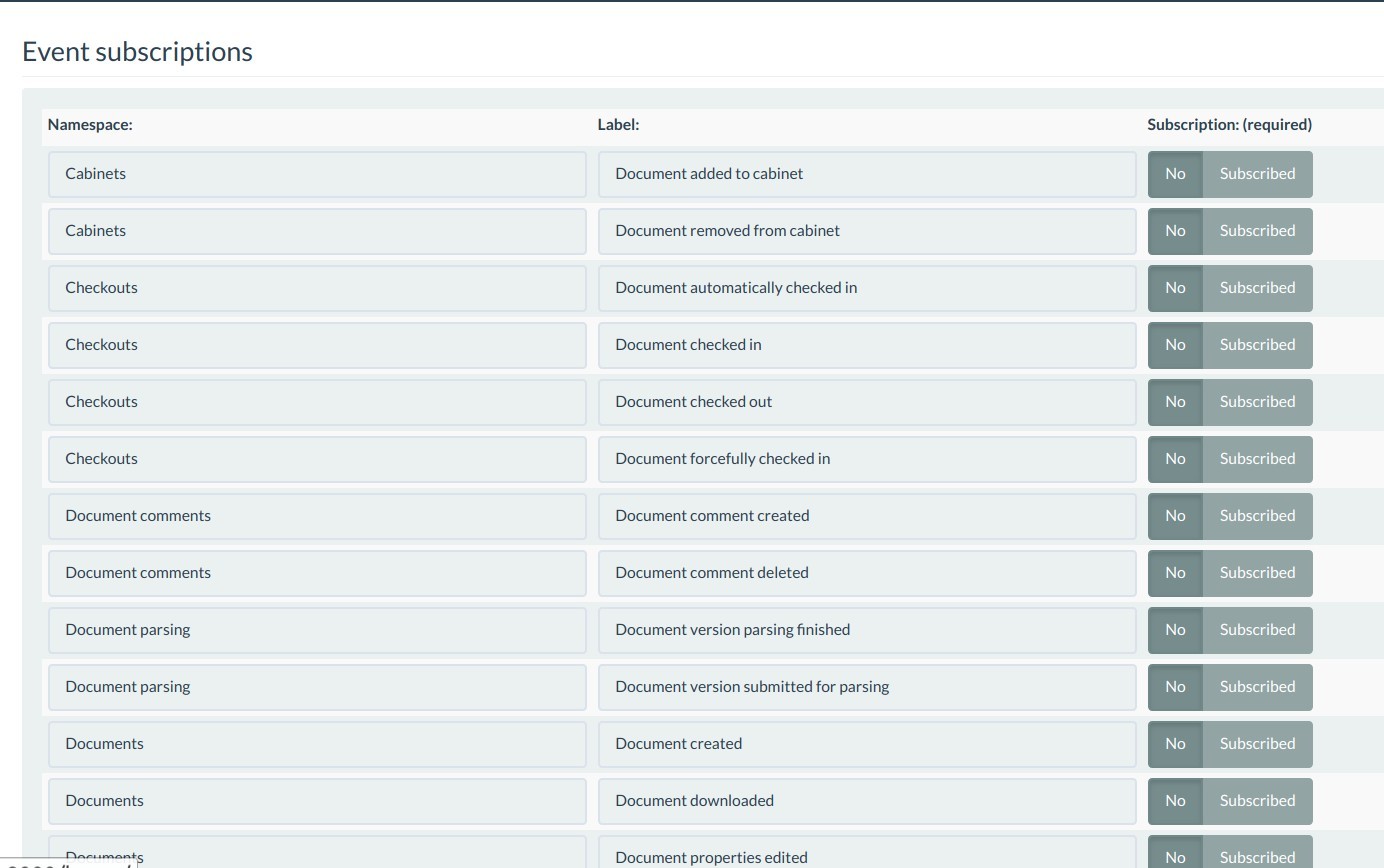The height and width of the screenshot is (868, 1384).
Task: Set Document checked out to No
Action: [x=1175, y=402]
